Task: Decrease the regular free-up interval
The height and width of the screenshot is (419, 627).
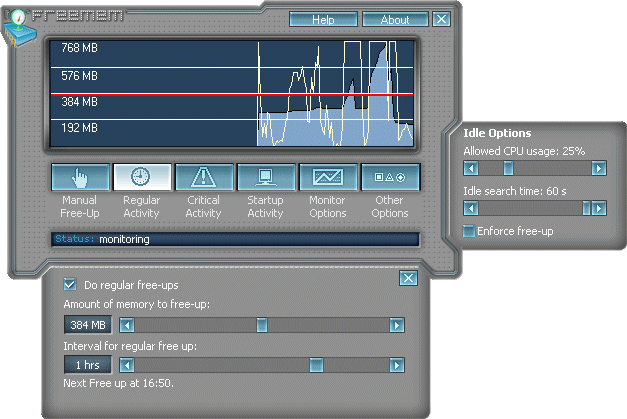Action: (127, 365)
